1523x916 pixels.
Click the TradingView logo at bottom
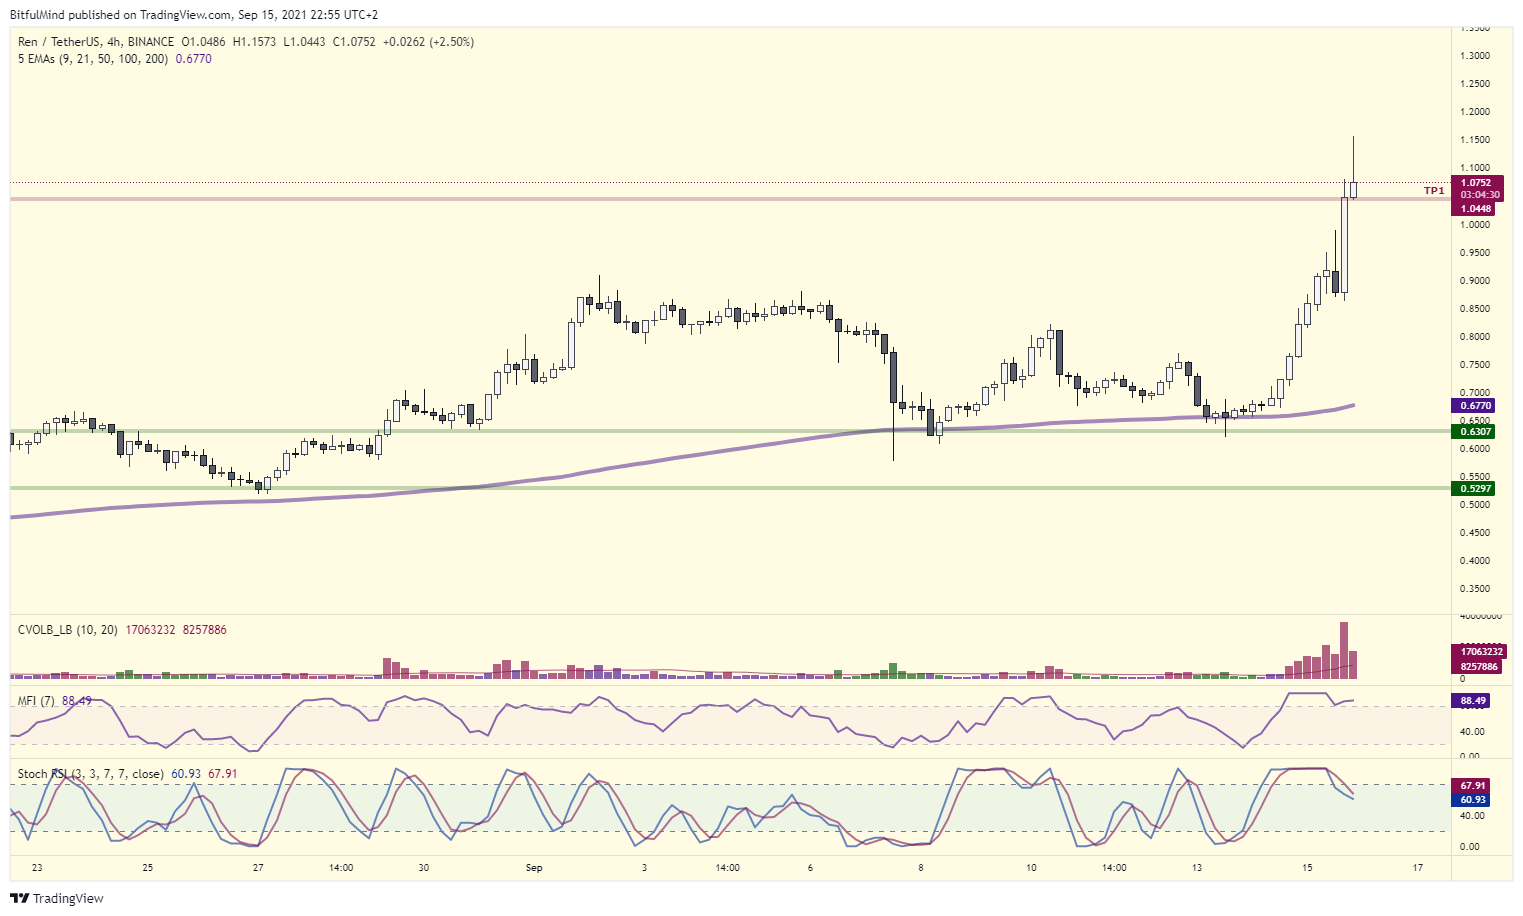(57, 898)
